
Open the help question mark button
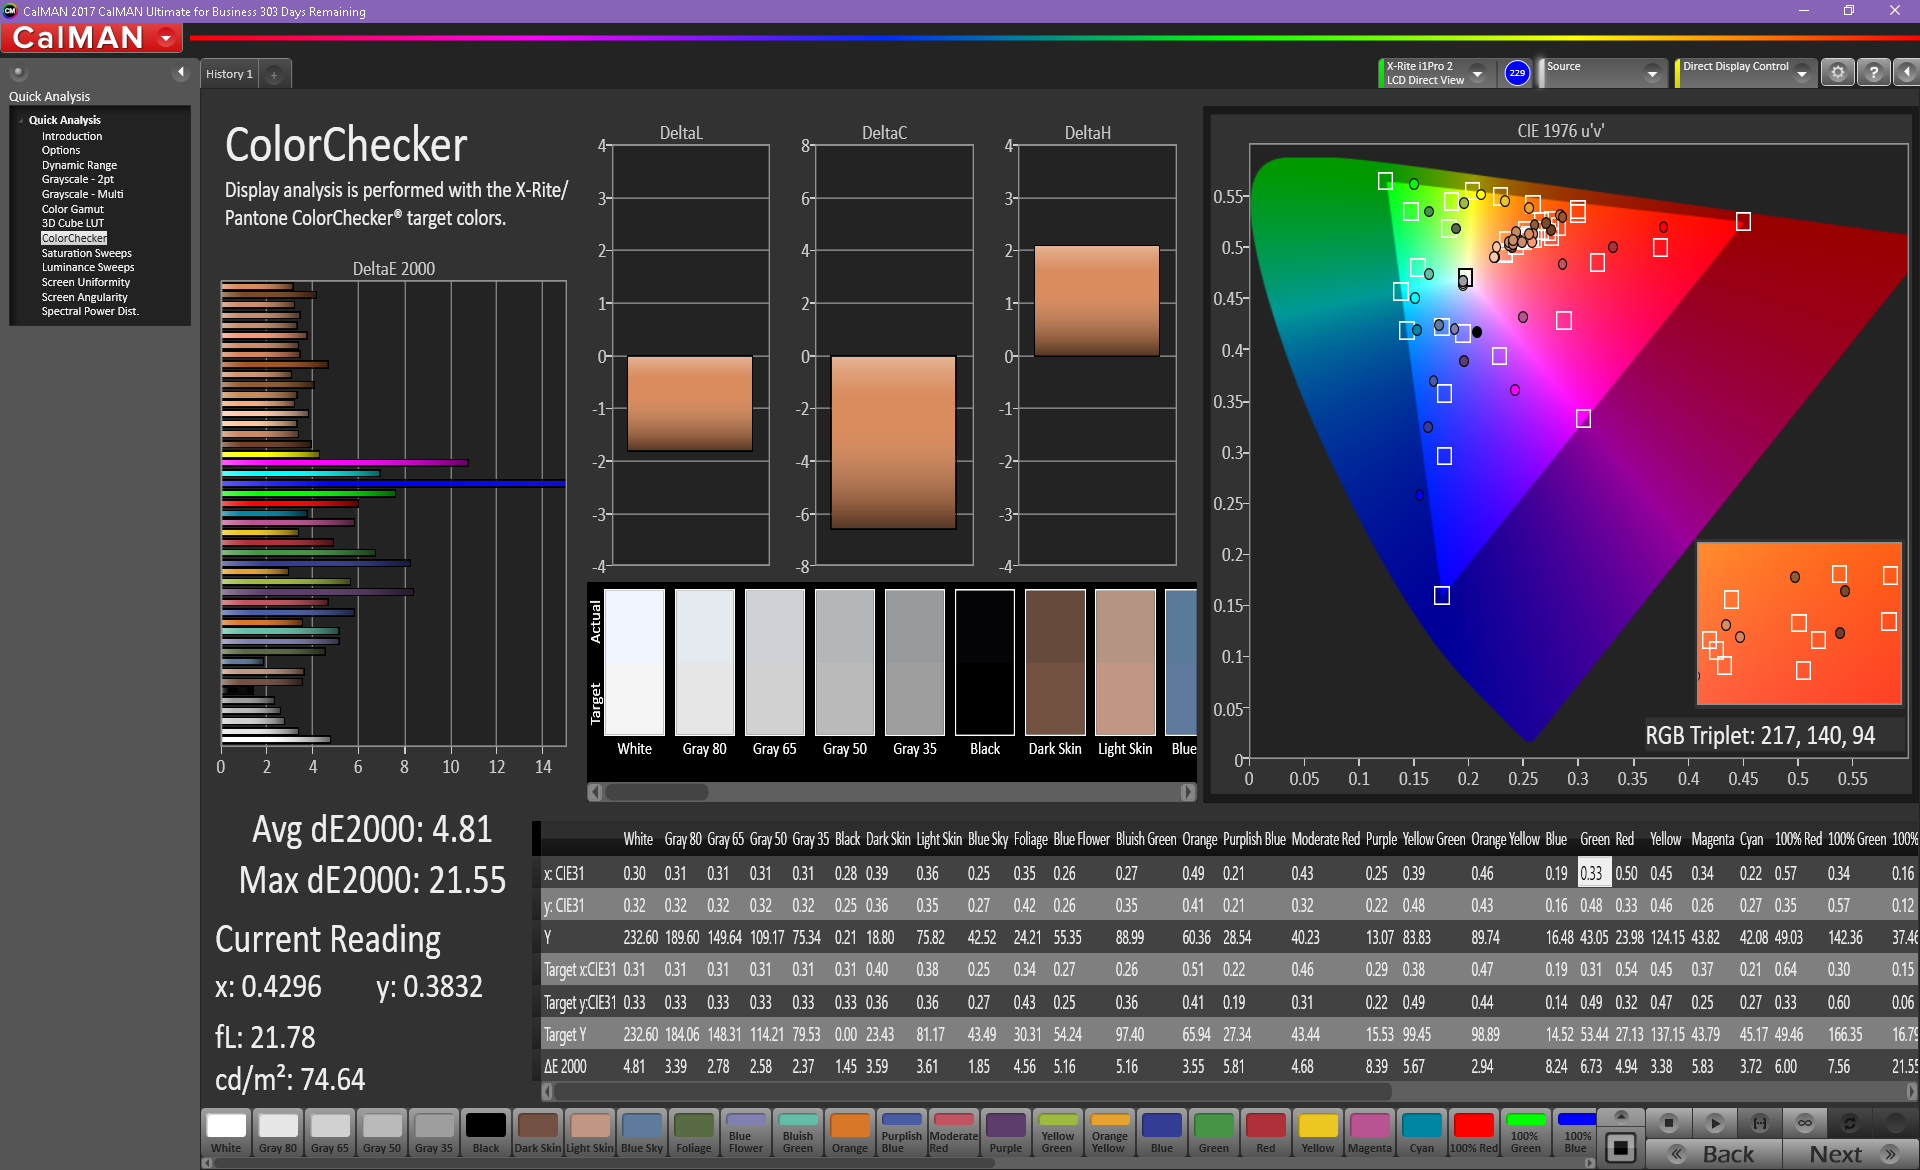1873,73
